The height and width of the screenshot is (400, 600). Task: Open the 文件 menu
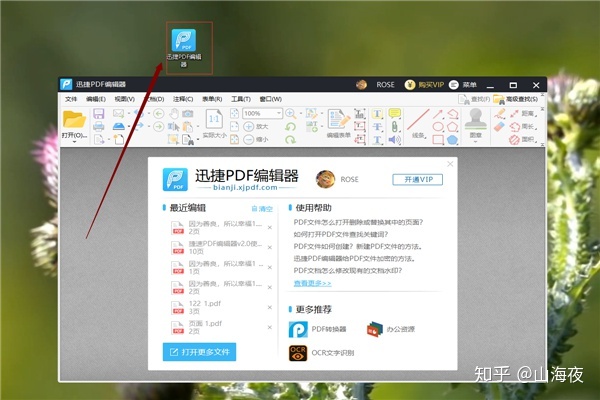(71, 99)
